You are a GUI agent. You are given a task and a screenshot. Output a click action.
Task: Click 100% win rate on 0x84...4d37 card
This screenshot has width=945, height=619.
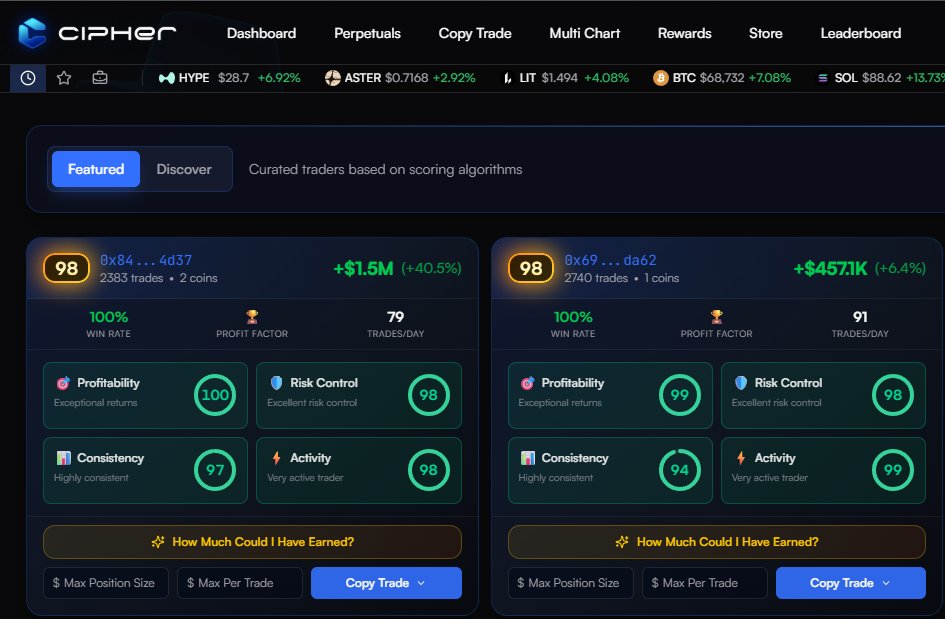(x=108, y=324)
